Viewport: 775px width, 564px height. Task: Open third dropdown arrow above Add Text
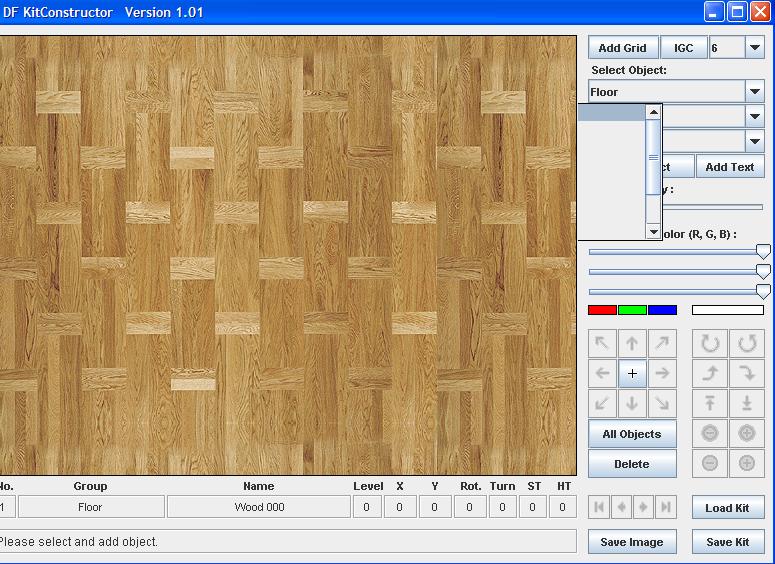754,141
